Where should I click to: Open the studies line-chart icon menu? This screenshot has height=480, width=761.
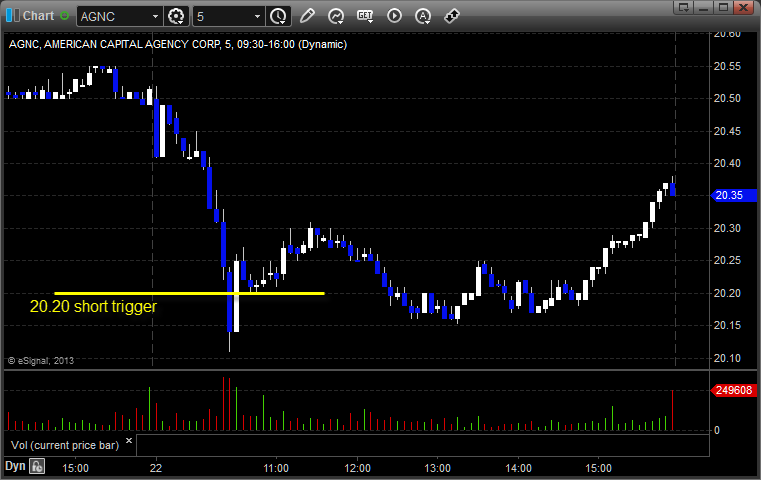tap(336, 16)
